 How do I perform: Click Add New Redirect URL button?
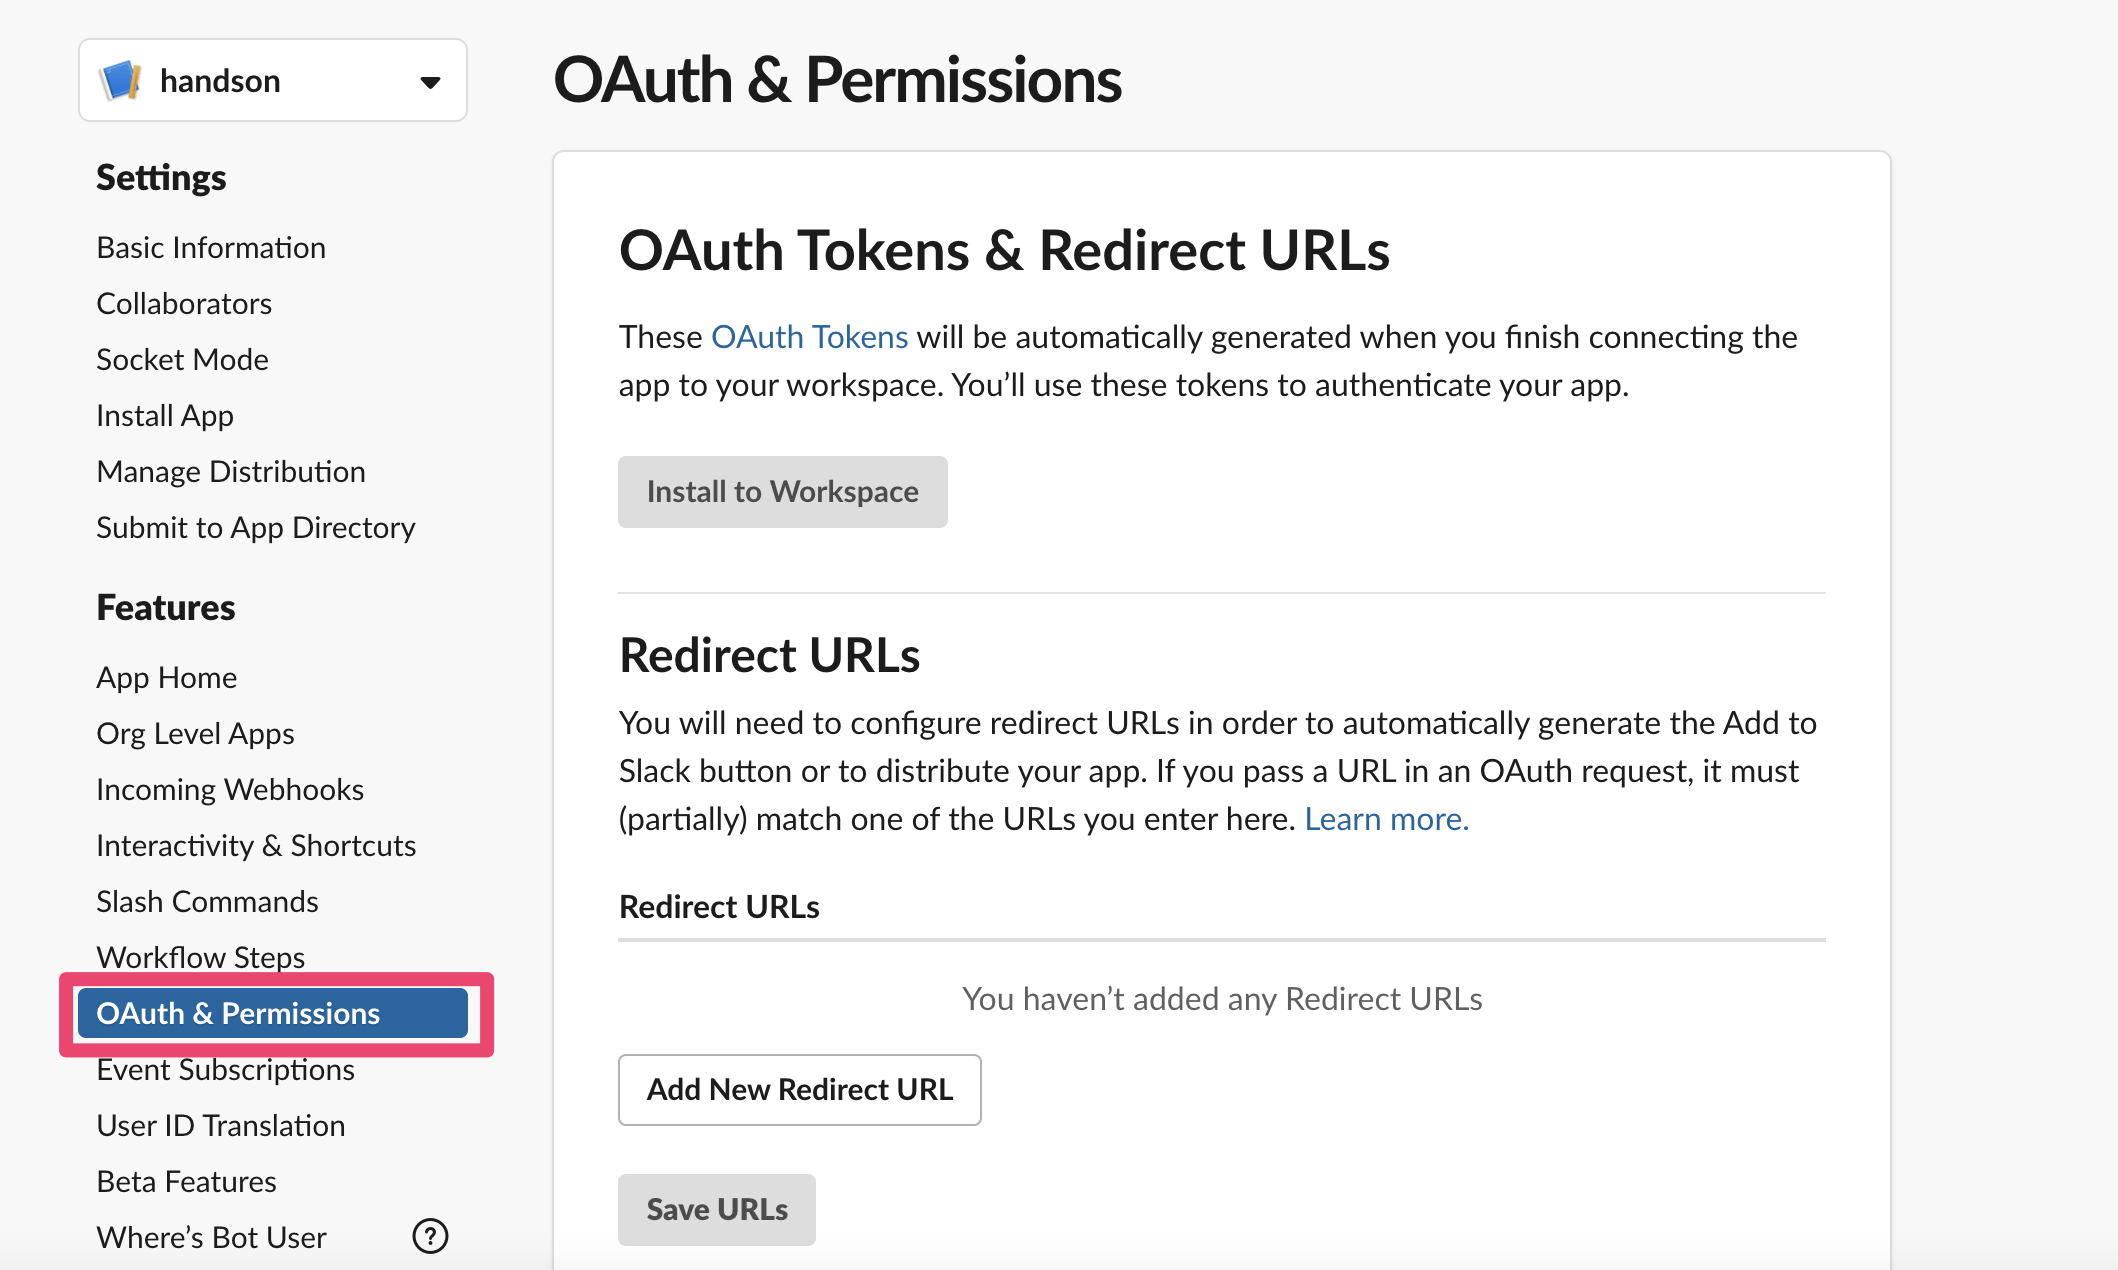(799, 1089)
